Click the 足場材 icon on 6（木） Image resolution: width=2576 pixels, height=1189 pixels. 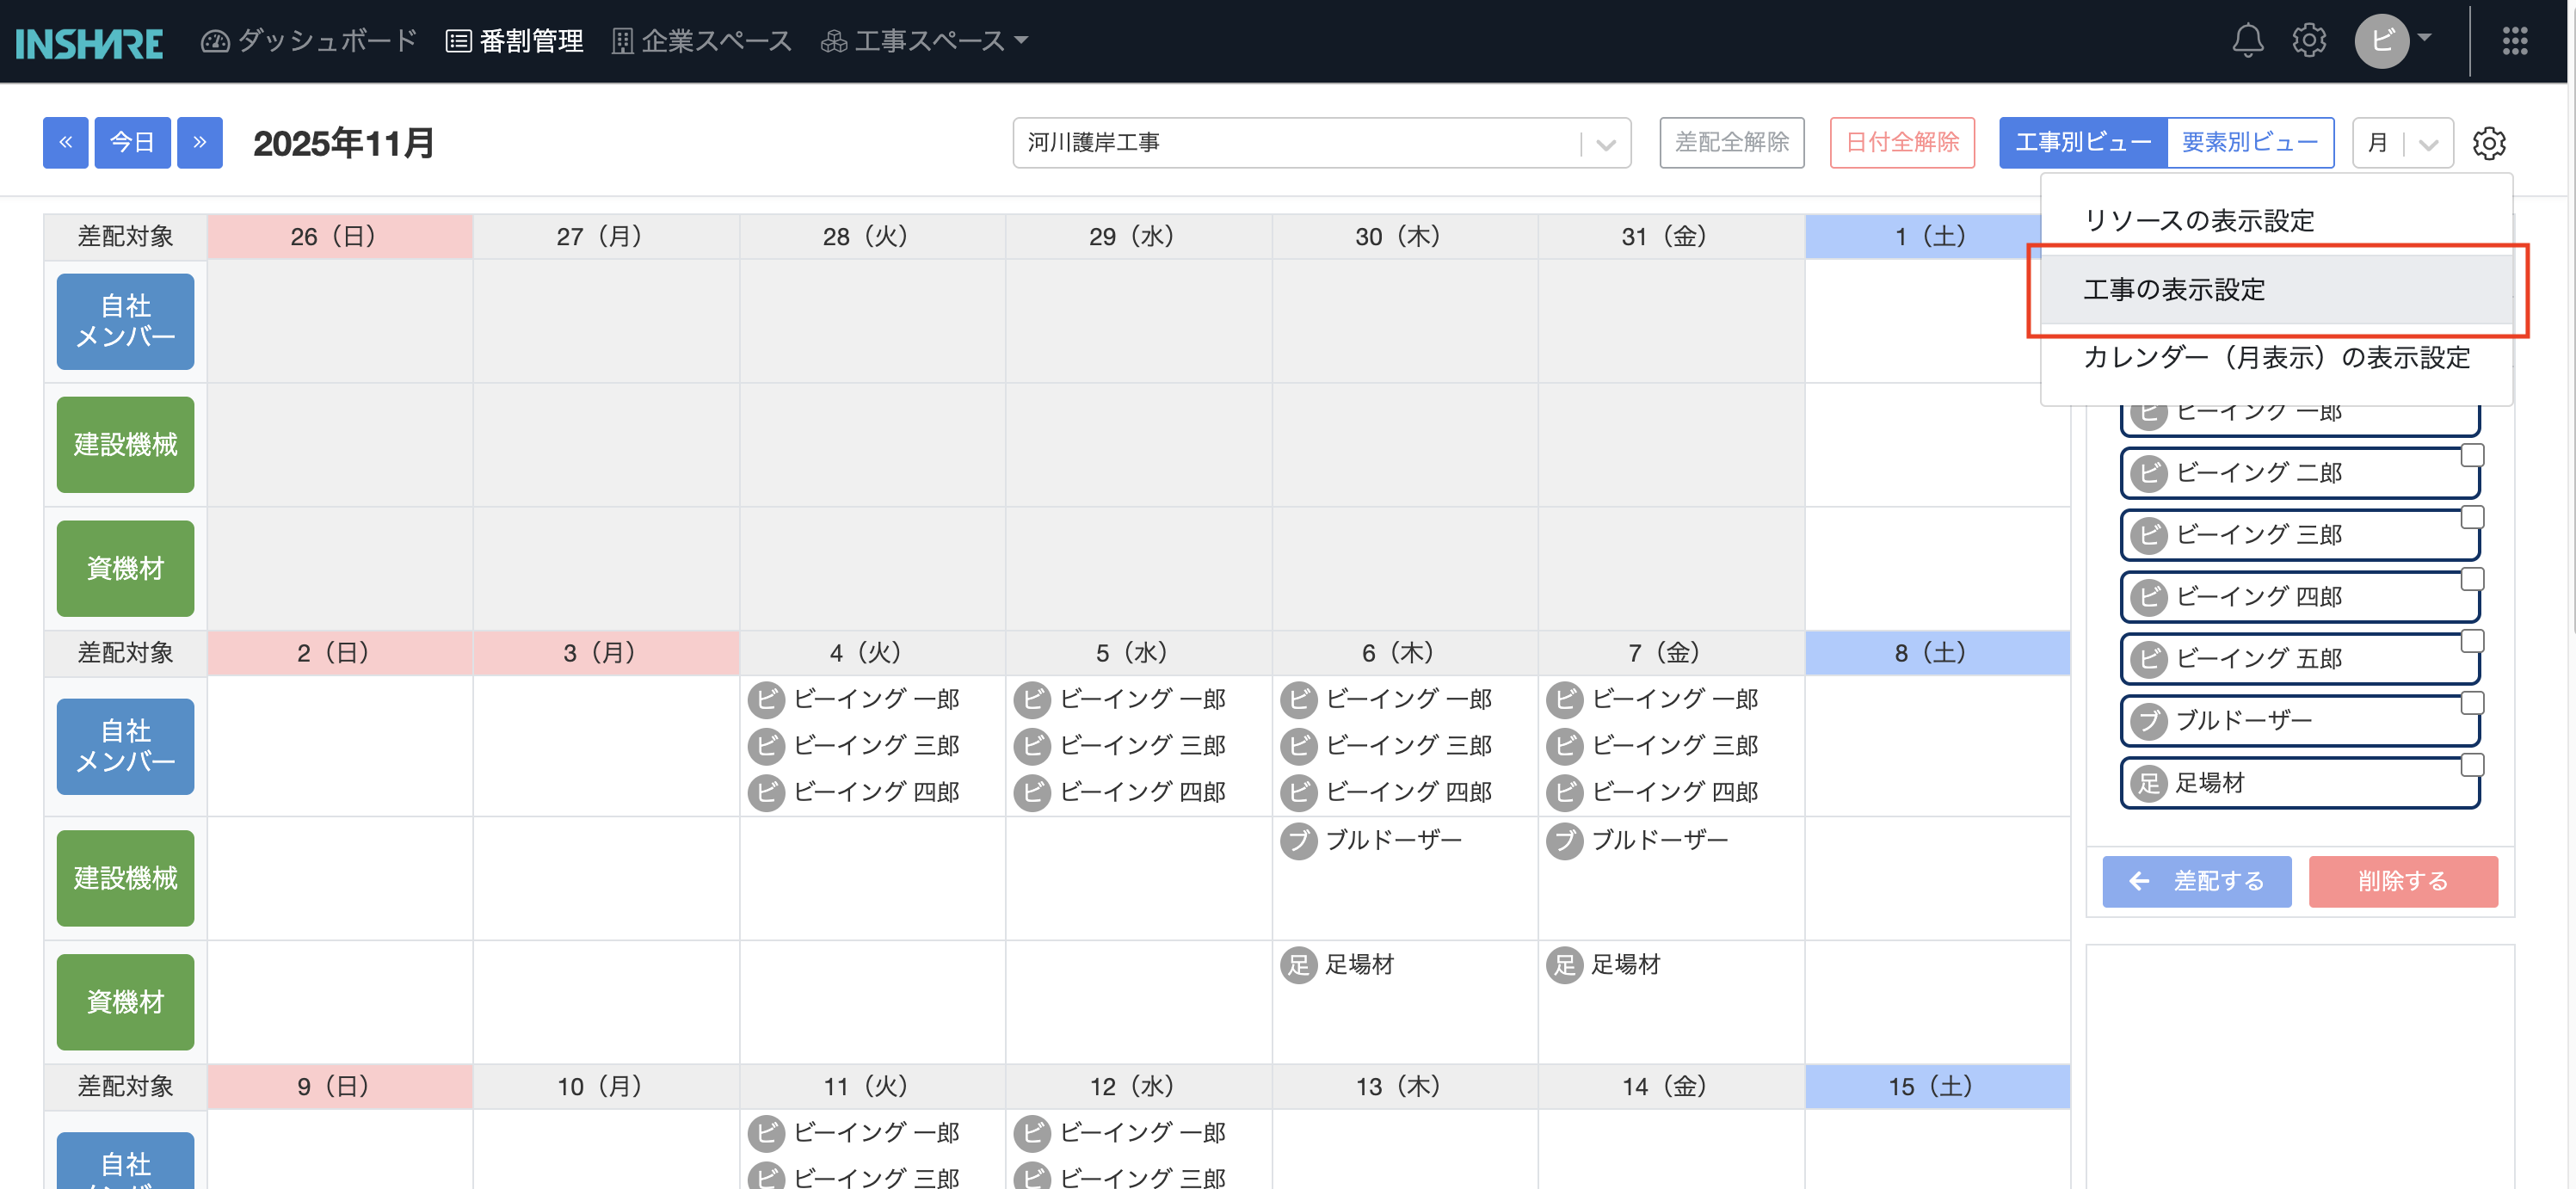[1298, 964]
